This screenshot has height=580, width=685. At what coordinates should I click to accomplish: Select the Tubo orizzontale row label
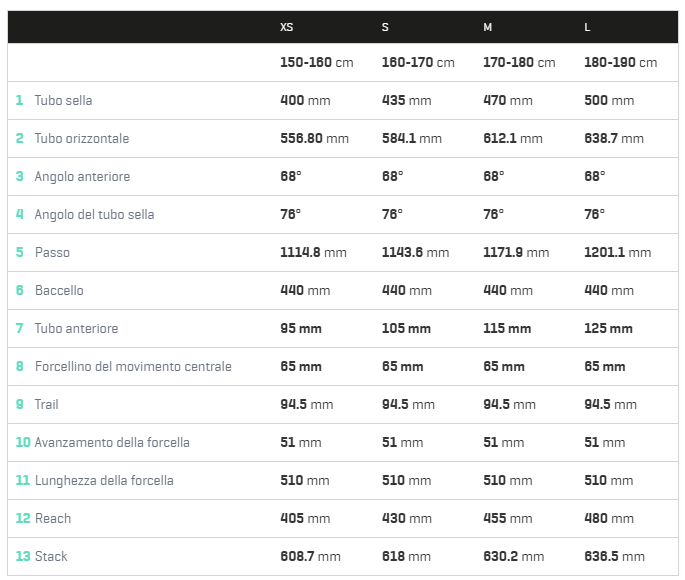click(81, 139)
